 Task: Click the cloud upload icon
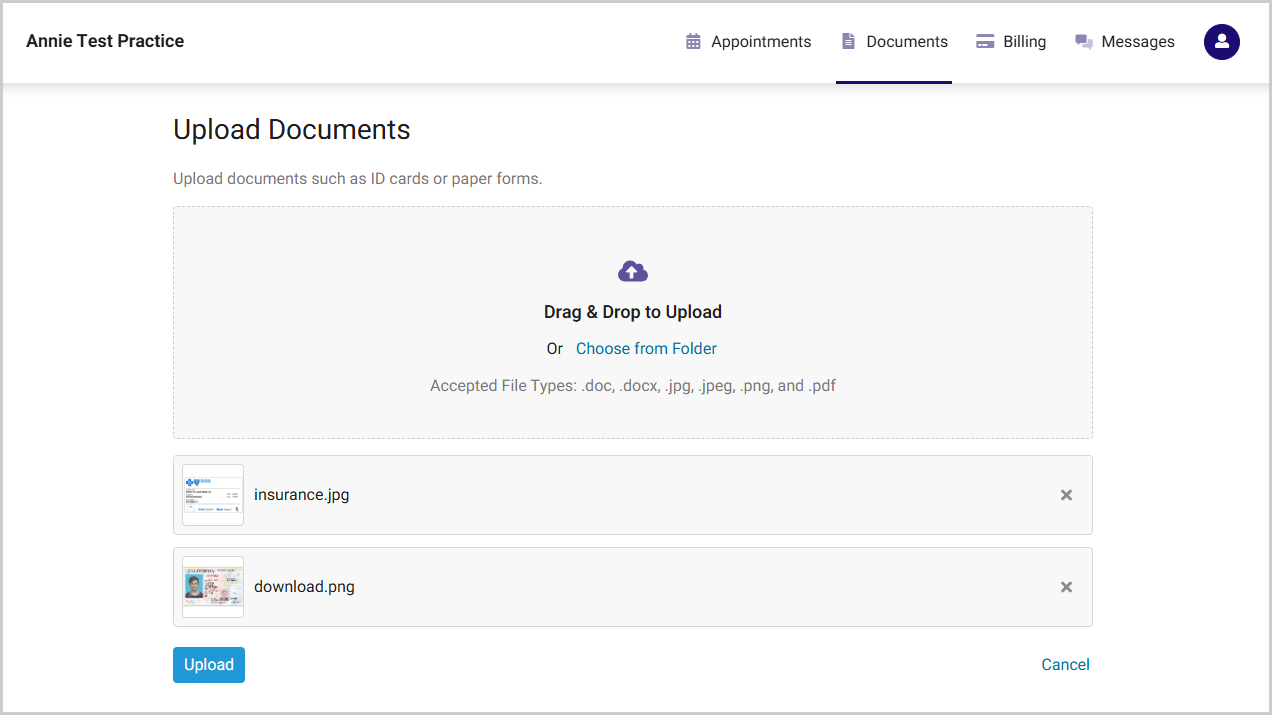633,271
